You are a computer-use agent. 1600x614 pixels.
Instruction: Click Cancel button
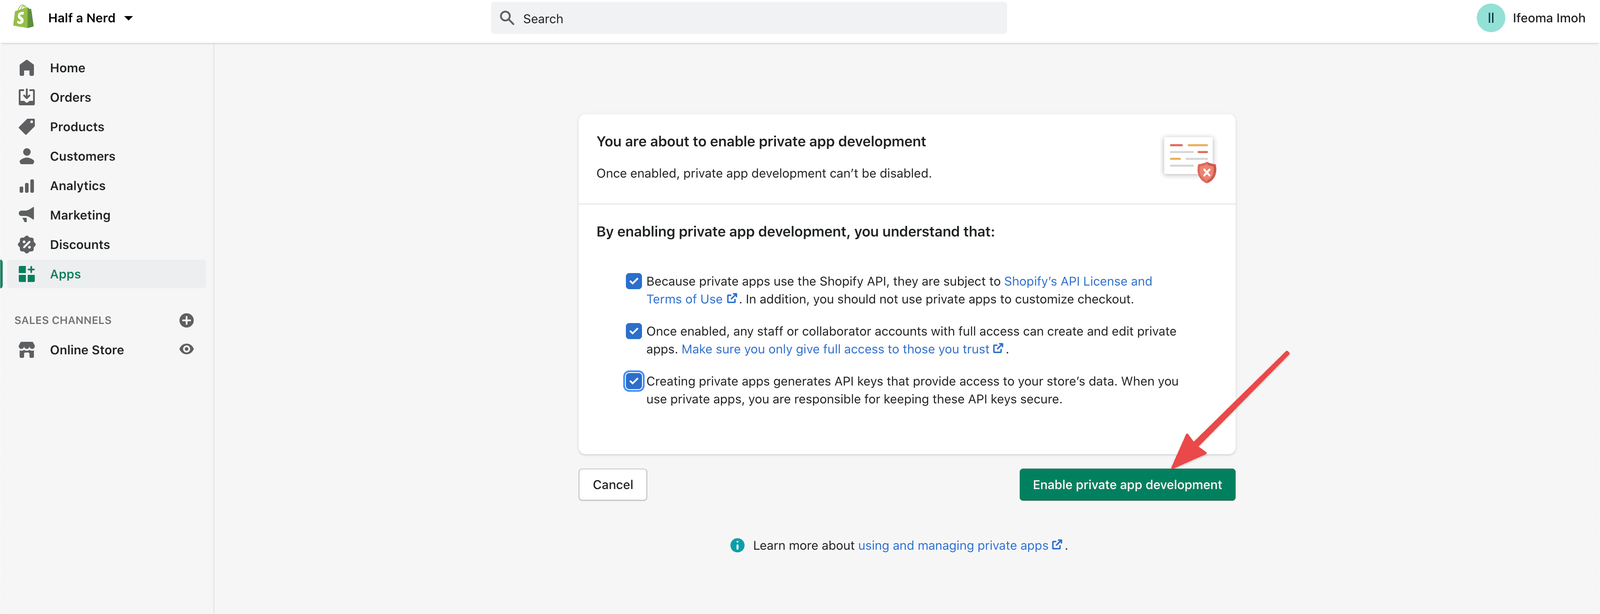click(x=613, y=485)
